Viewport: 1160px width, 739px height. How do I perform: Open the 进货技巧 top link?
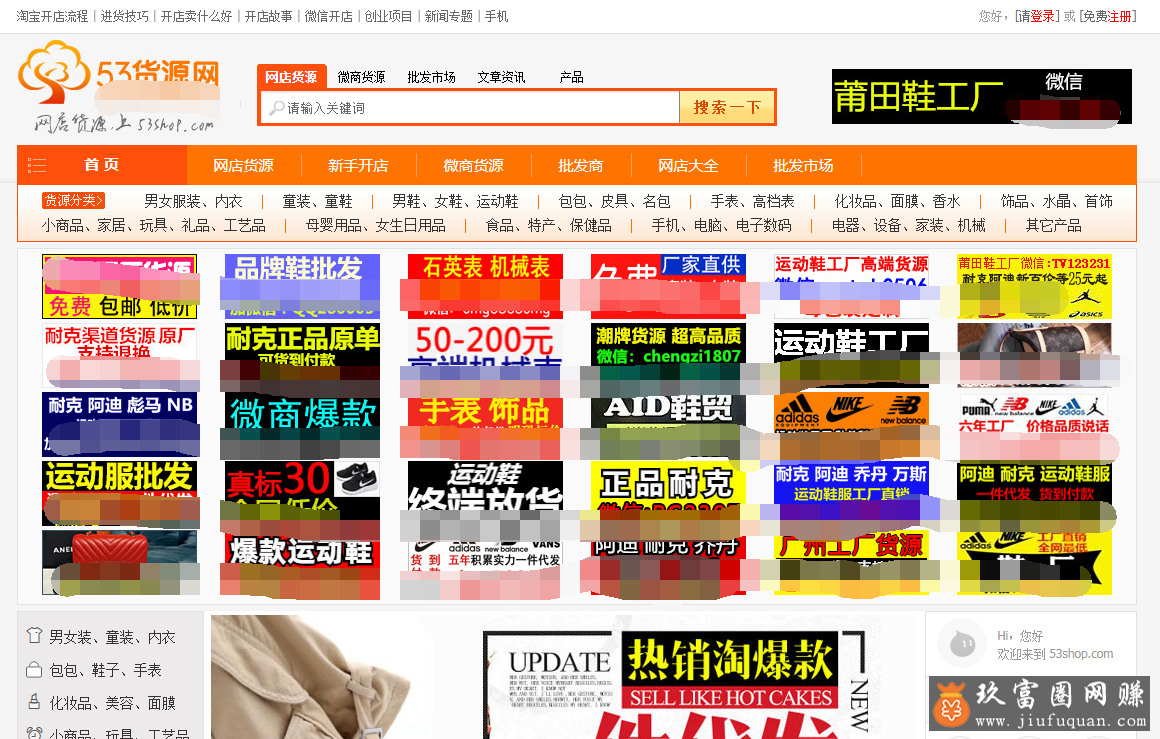124,16
